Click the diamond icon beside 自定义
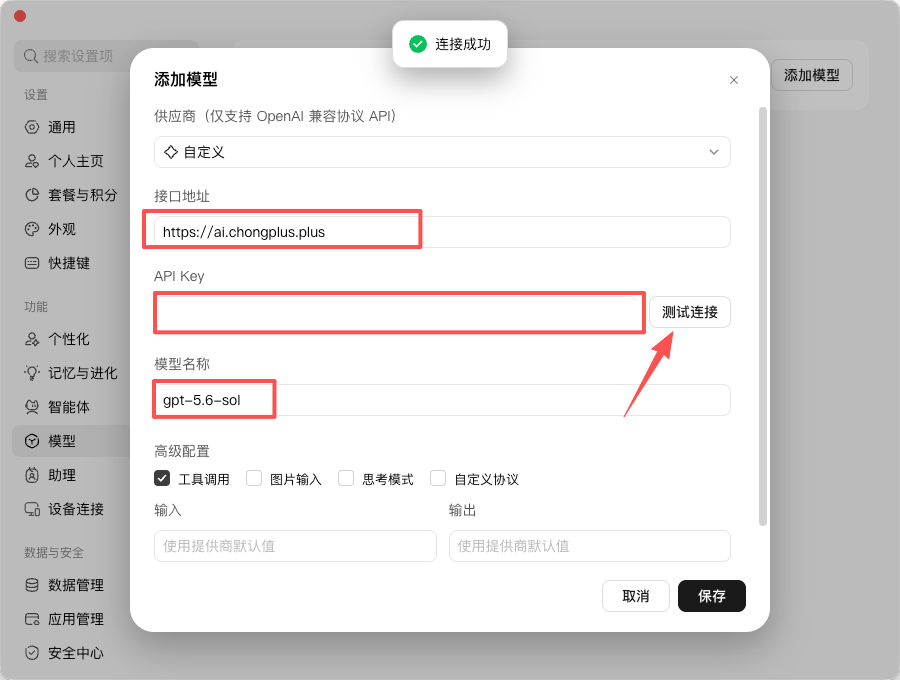Image resolution: width=900 pixels, height=680 pixels. tap(170, 152)
